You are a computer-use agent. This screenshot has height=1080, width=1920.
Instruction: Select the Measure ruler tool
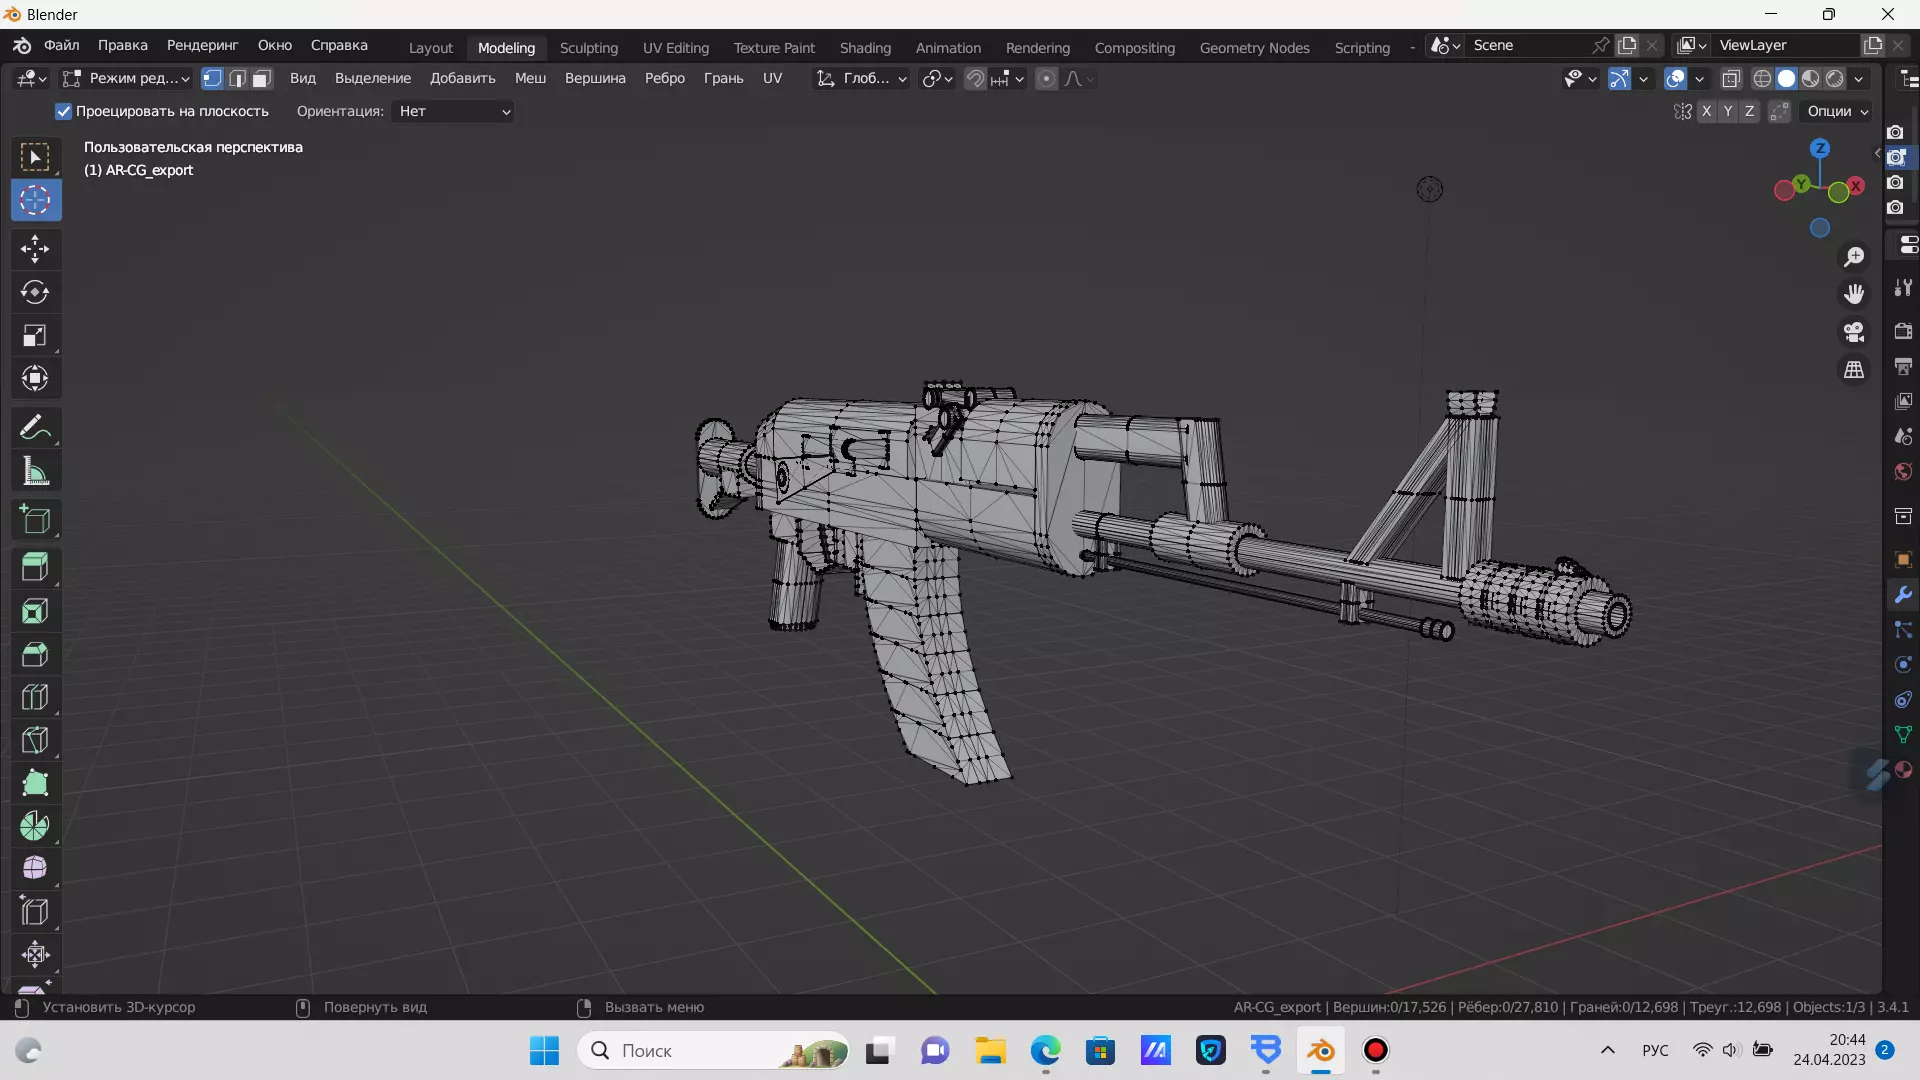click(35, 471)
